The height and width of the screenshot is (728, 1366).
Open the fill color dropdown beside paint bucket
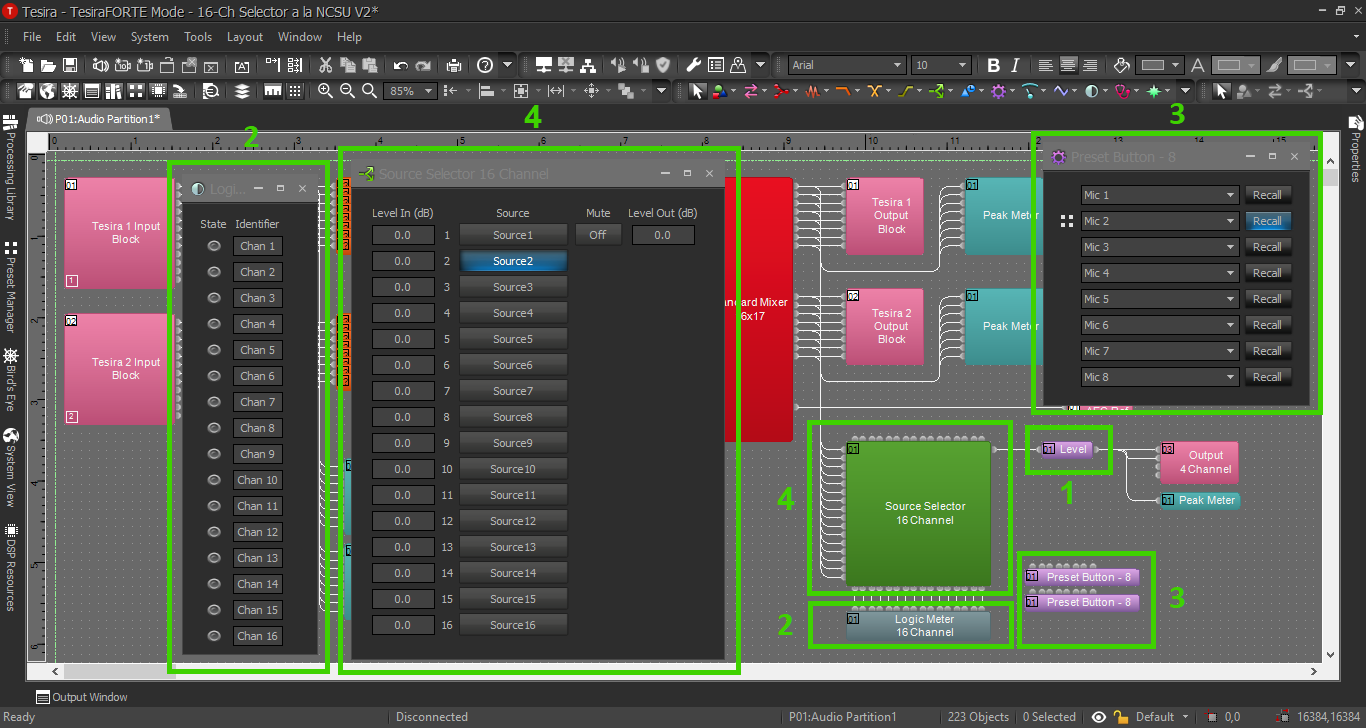pyautogui.click(x=1160, y=65)
